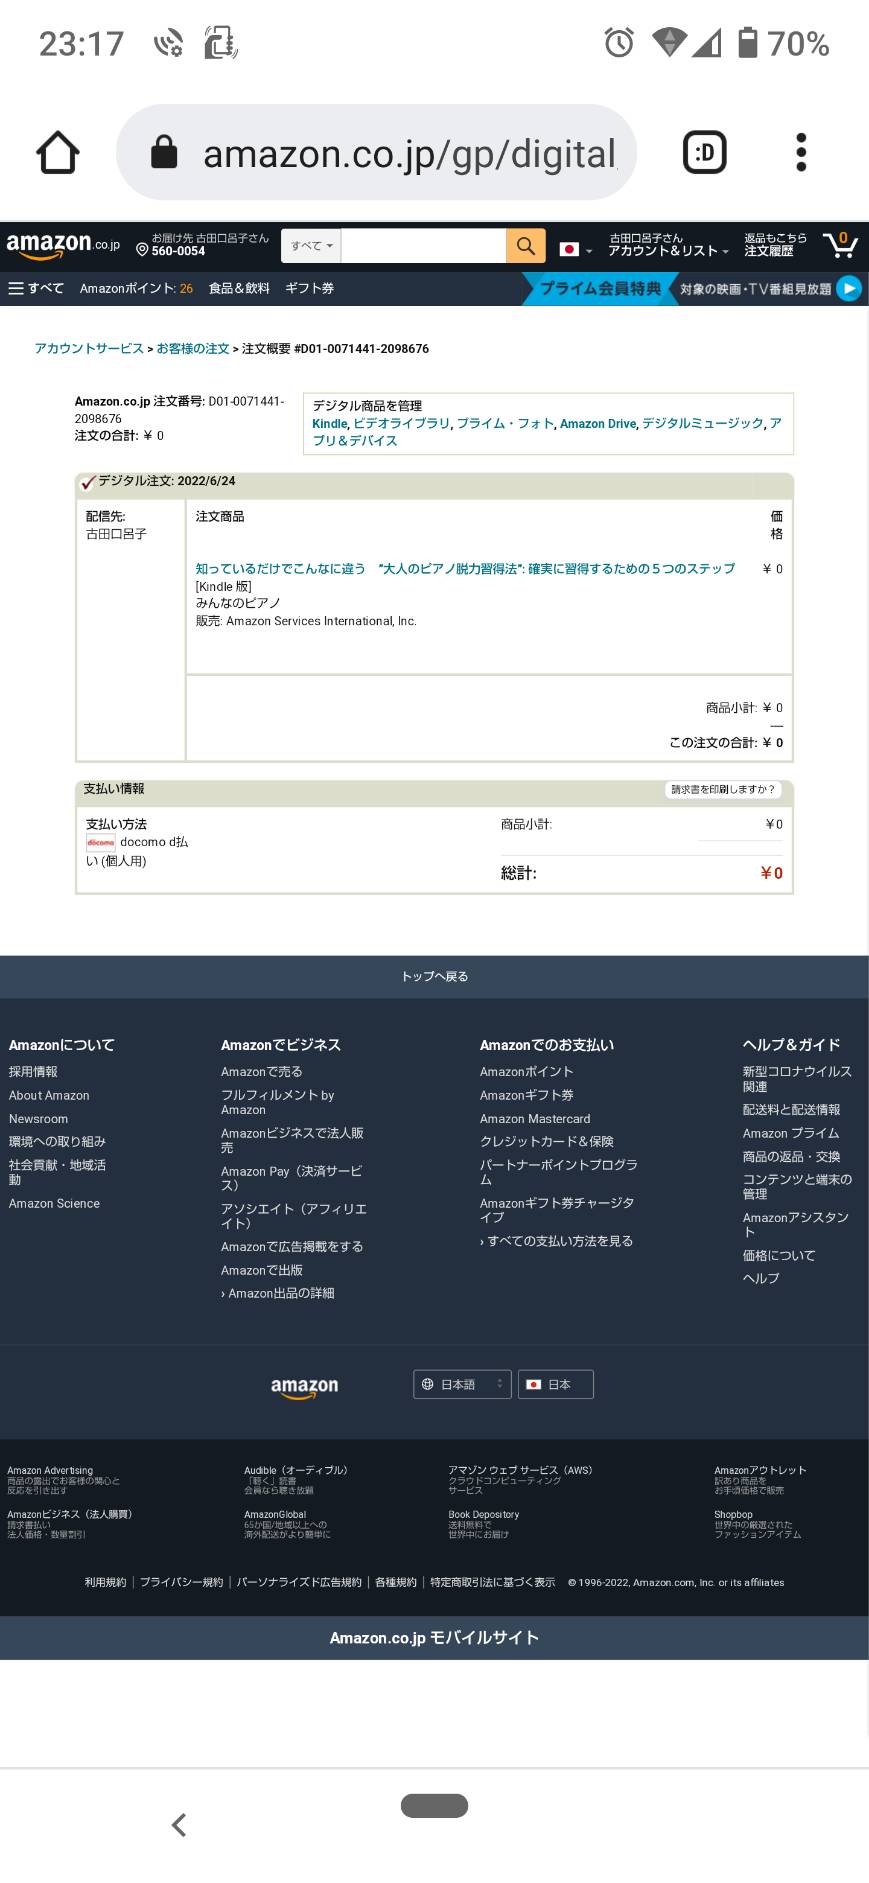Open プライバシー規約 link

[181, 1582]
